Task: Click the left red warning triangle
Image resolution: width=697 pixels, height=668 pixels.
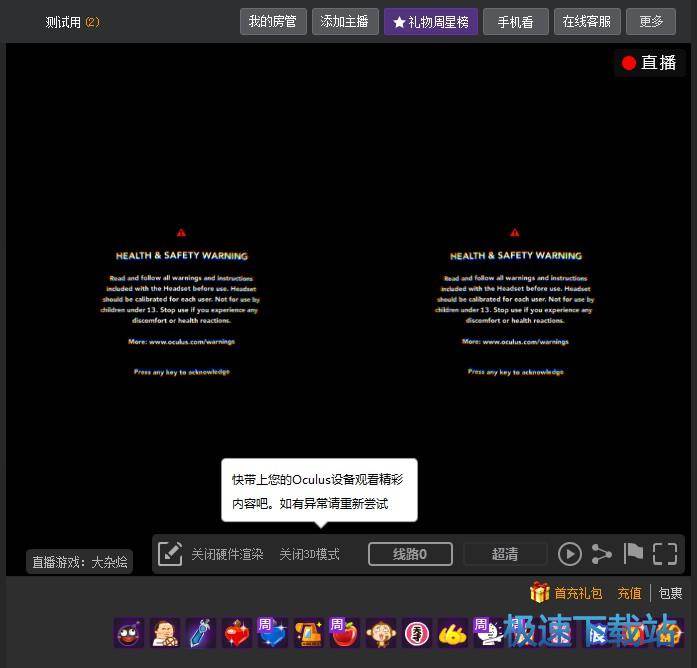Action: [x=181, y=232]
